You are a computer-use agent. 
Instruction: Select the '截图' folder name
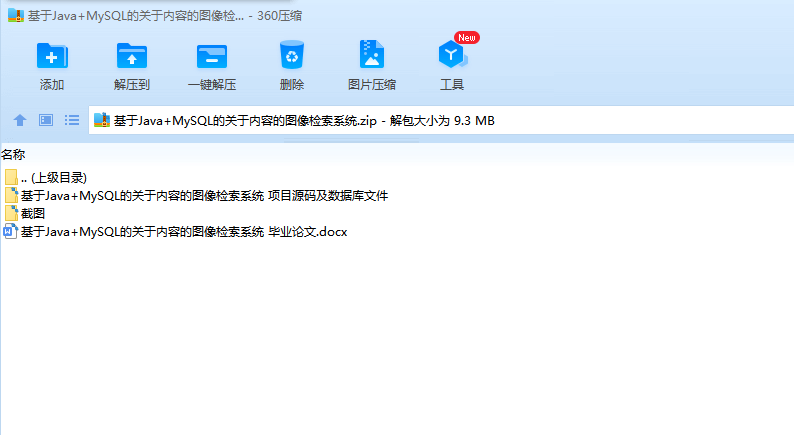[x=33, y=214]
